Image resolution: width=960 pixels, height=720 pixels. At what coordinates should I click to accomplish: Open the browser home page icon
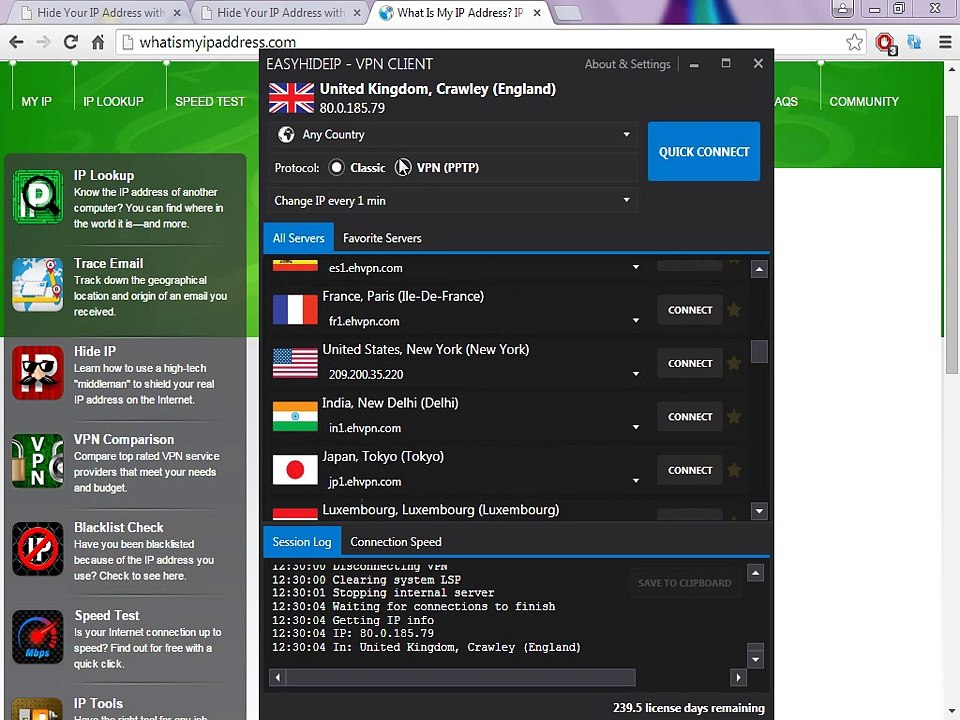point(98,42)
